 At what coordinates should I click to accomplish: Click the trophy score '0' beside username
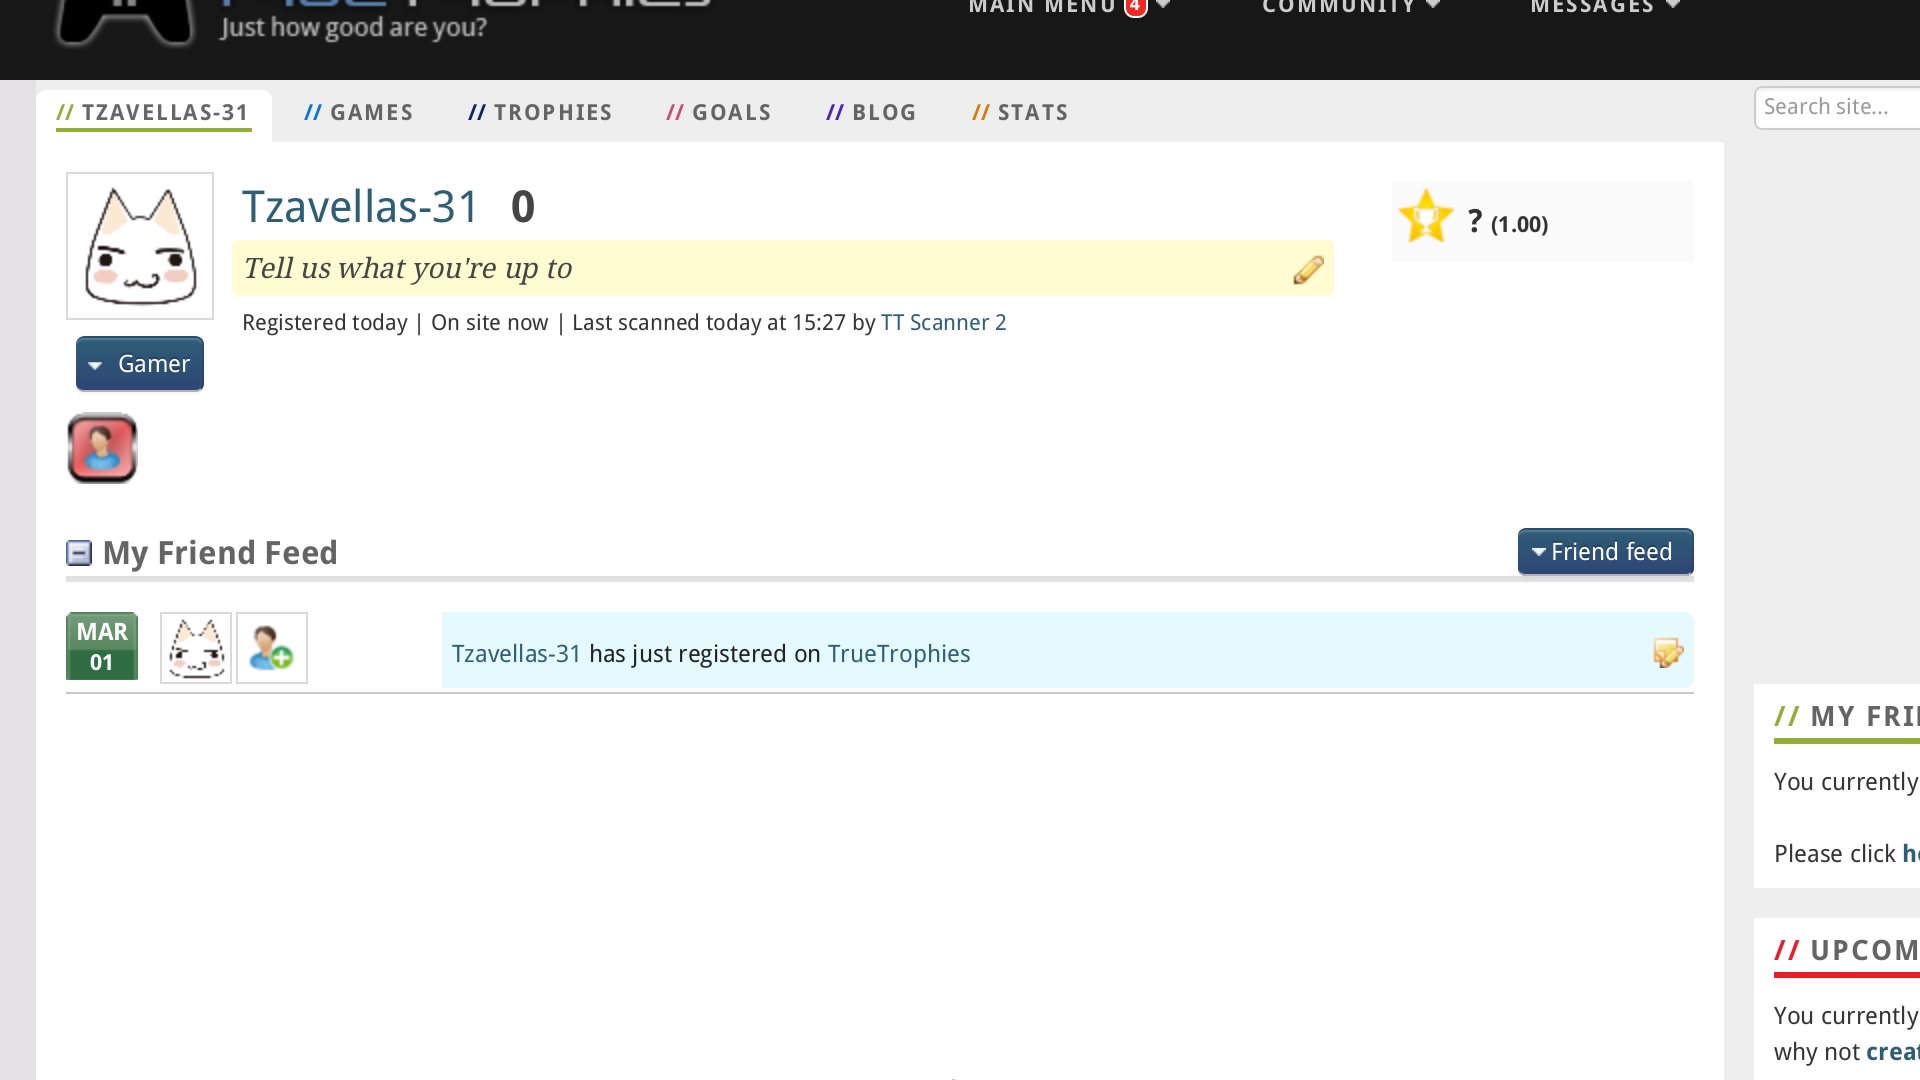point(523,207)
